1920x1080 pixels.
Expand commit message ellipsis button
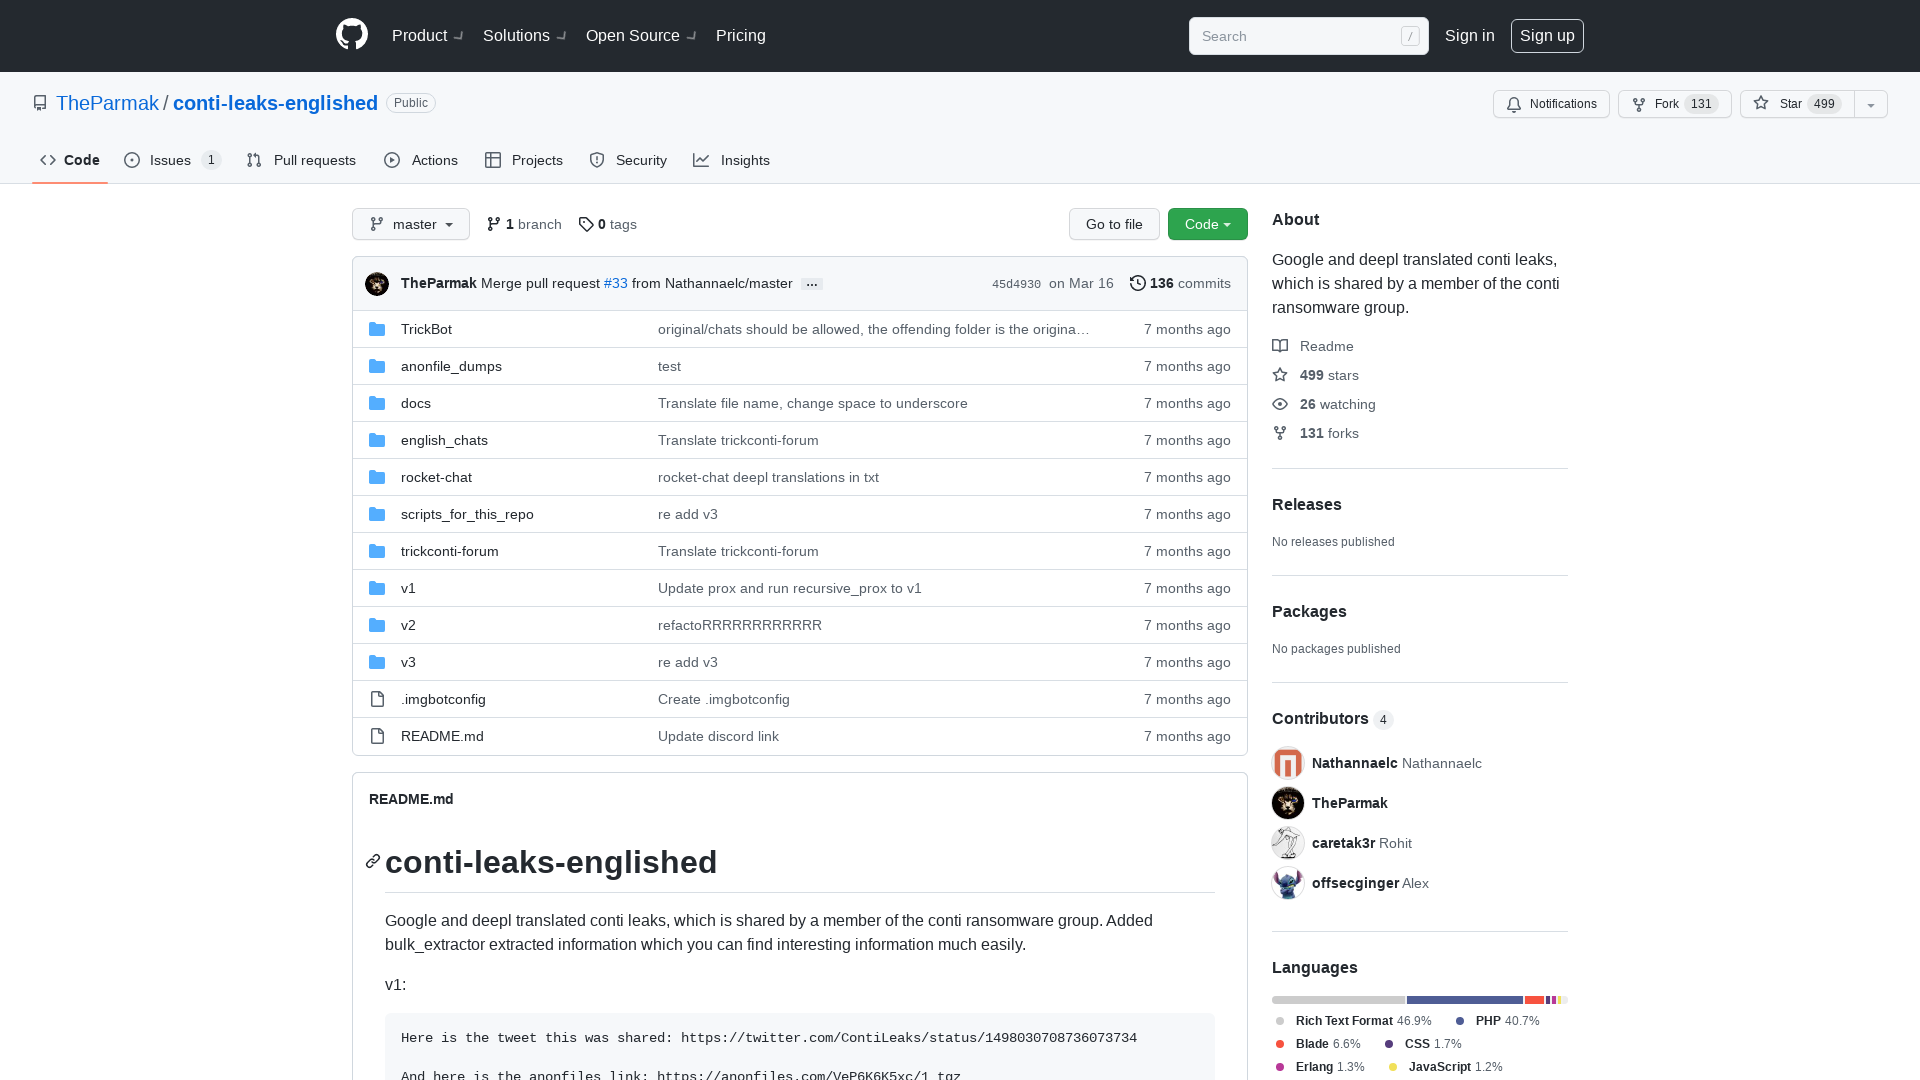click(812, 284)
